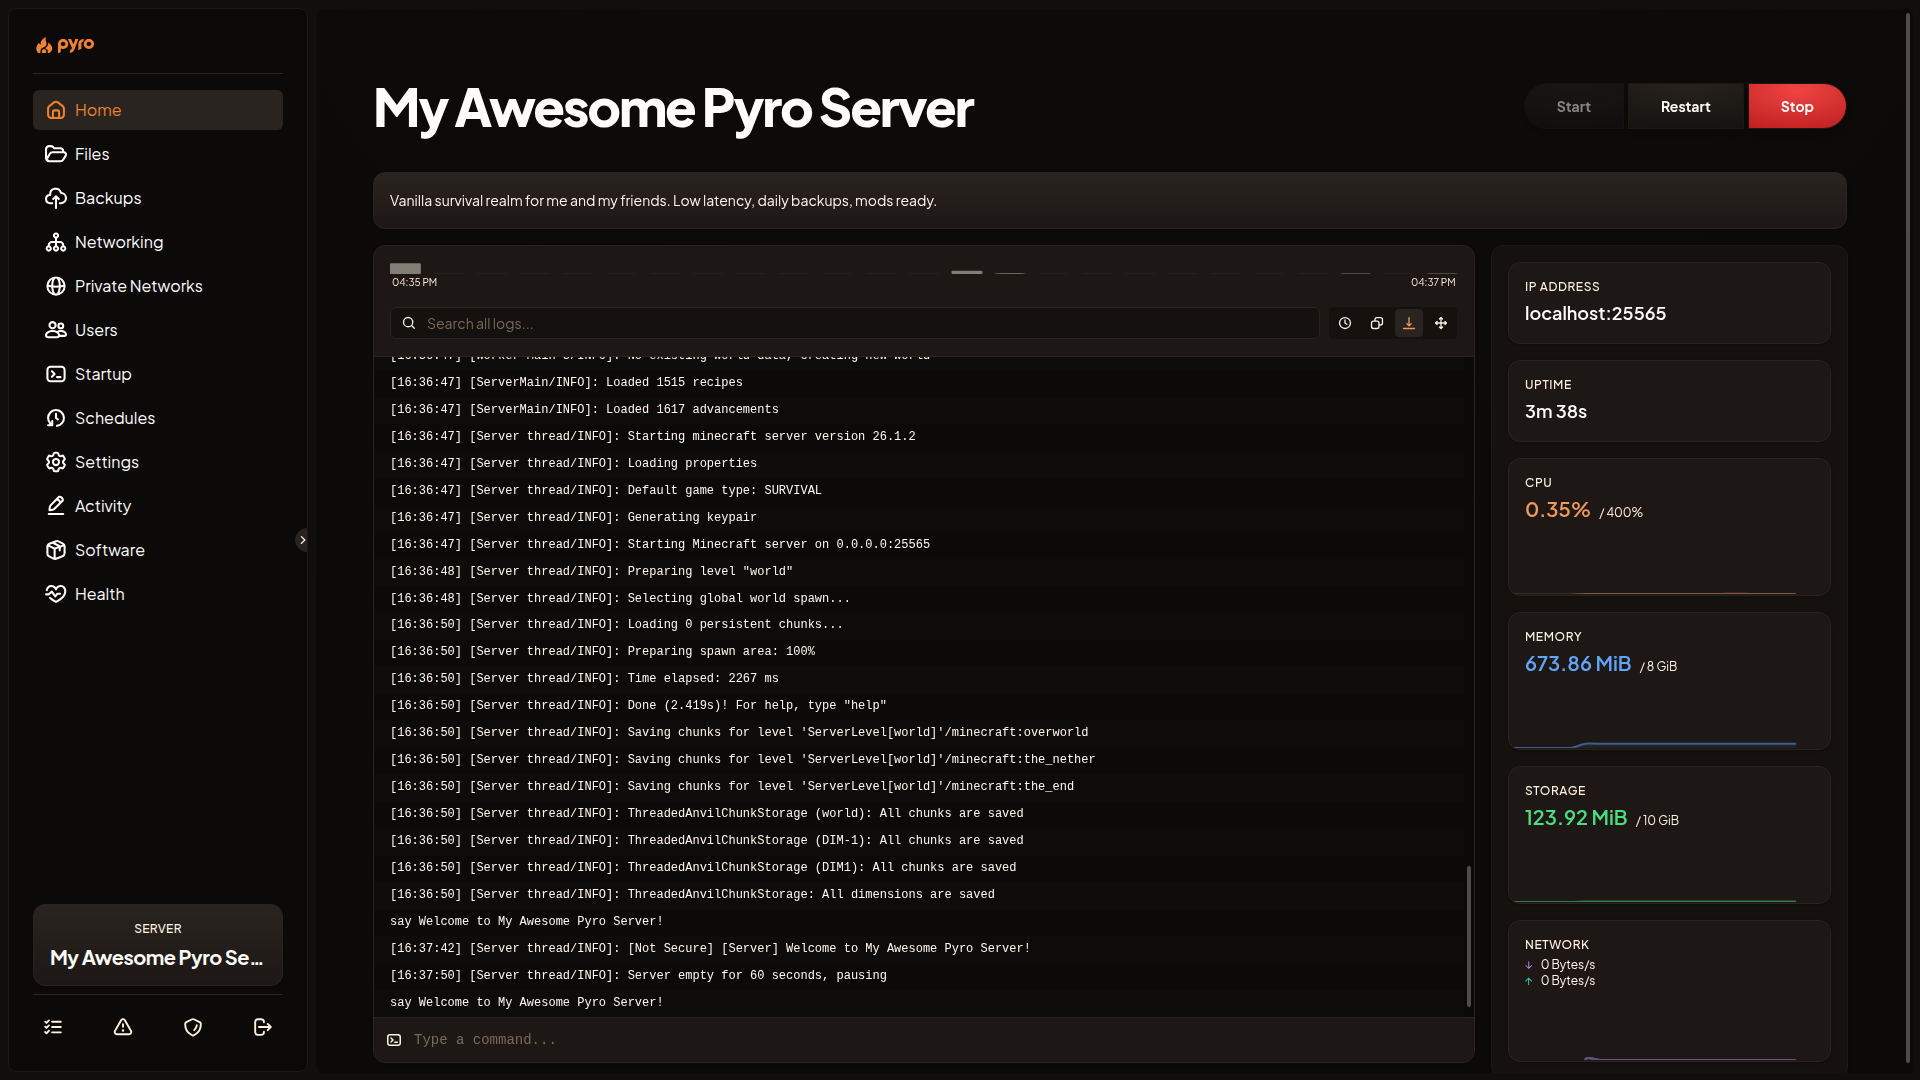This screenshot has height=1080, width=1920.
Task: Click the checklist icon in sidebar footer
Action: [53, 1027]
